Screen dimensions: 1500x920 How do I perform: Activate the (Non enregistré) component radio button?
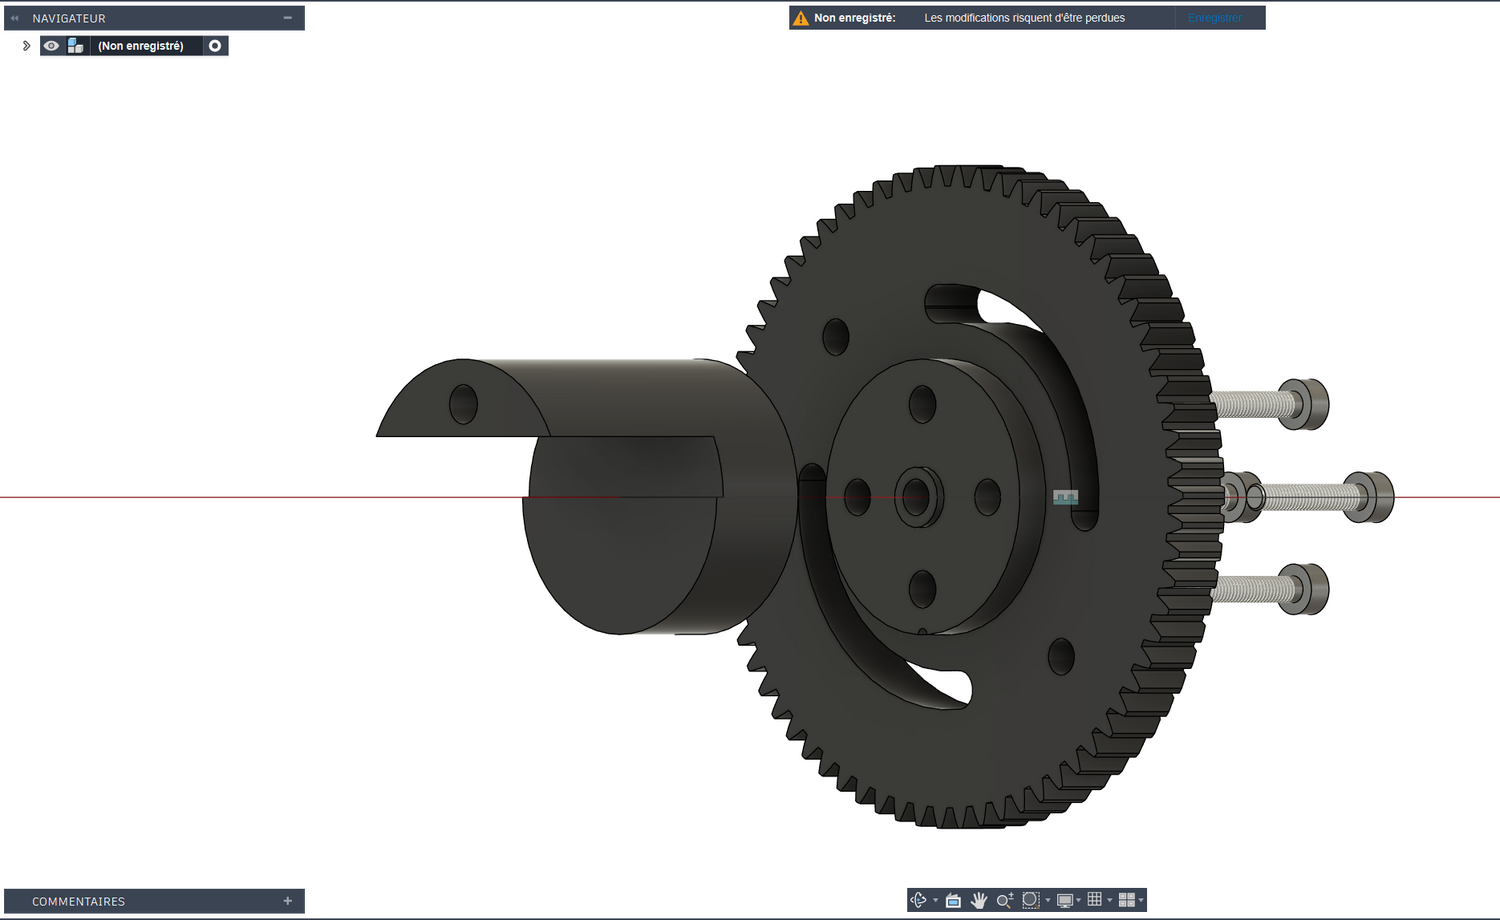[215, 46]
